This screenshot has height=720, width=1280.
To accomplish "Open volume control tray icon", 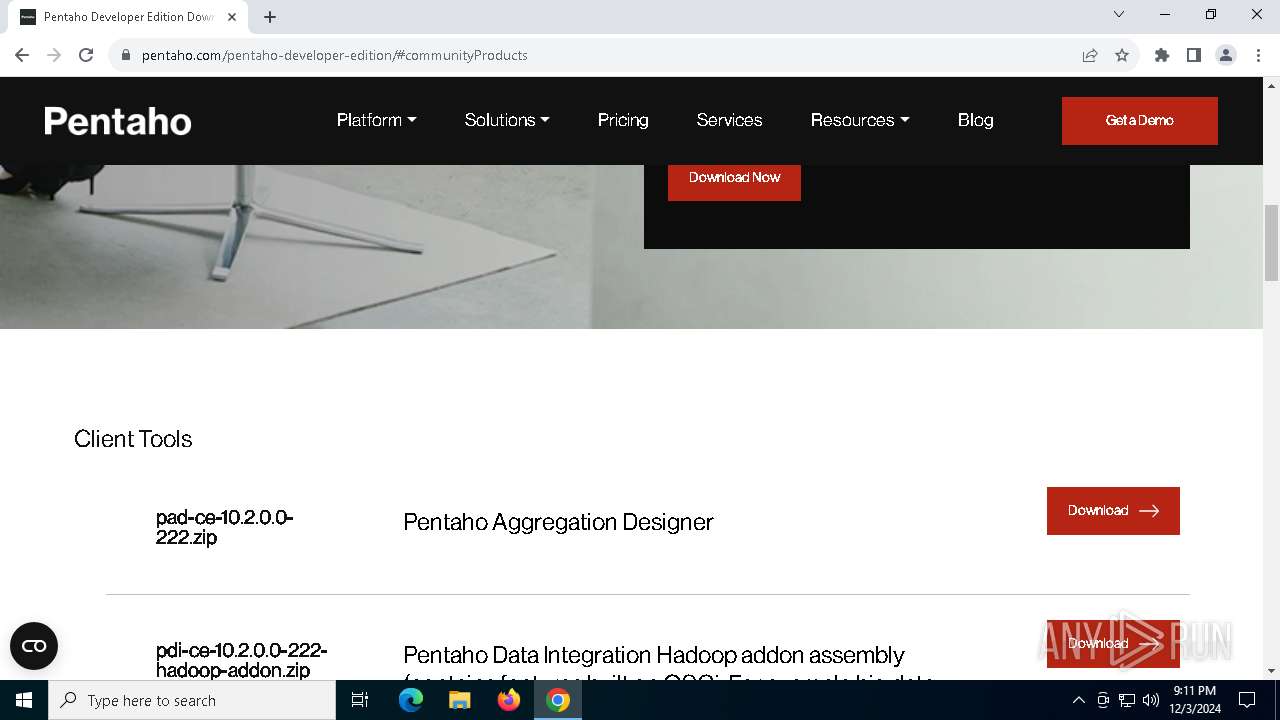I will point(1151,700).
